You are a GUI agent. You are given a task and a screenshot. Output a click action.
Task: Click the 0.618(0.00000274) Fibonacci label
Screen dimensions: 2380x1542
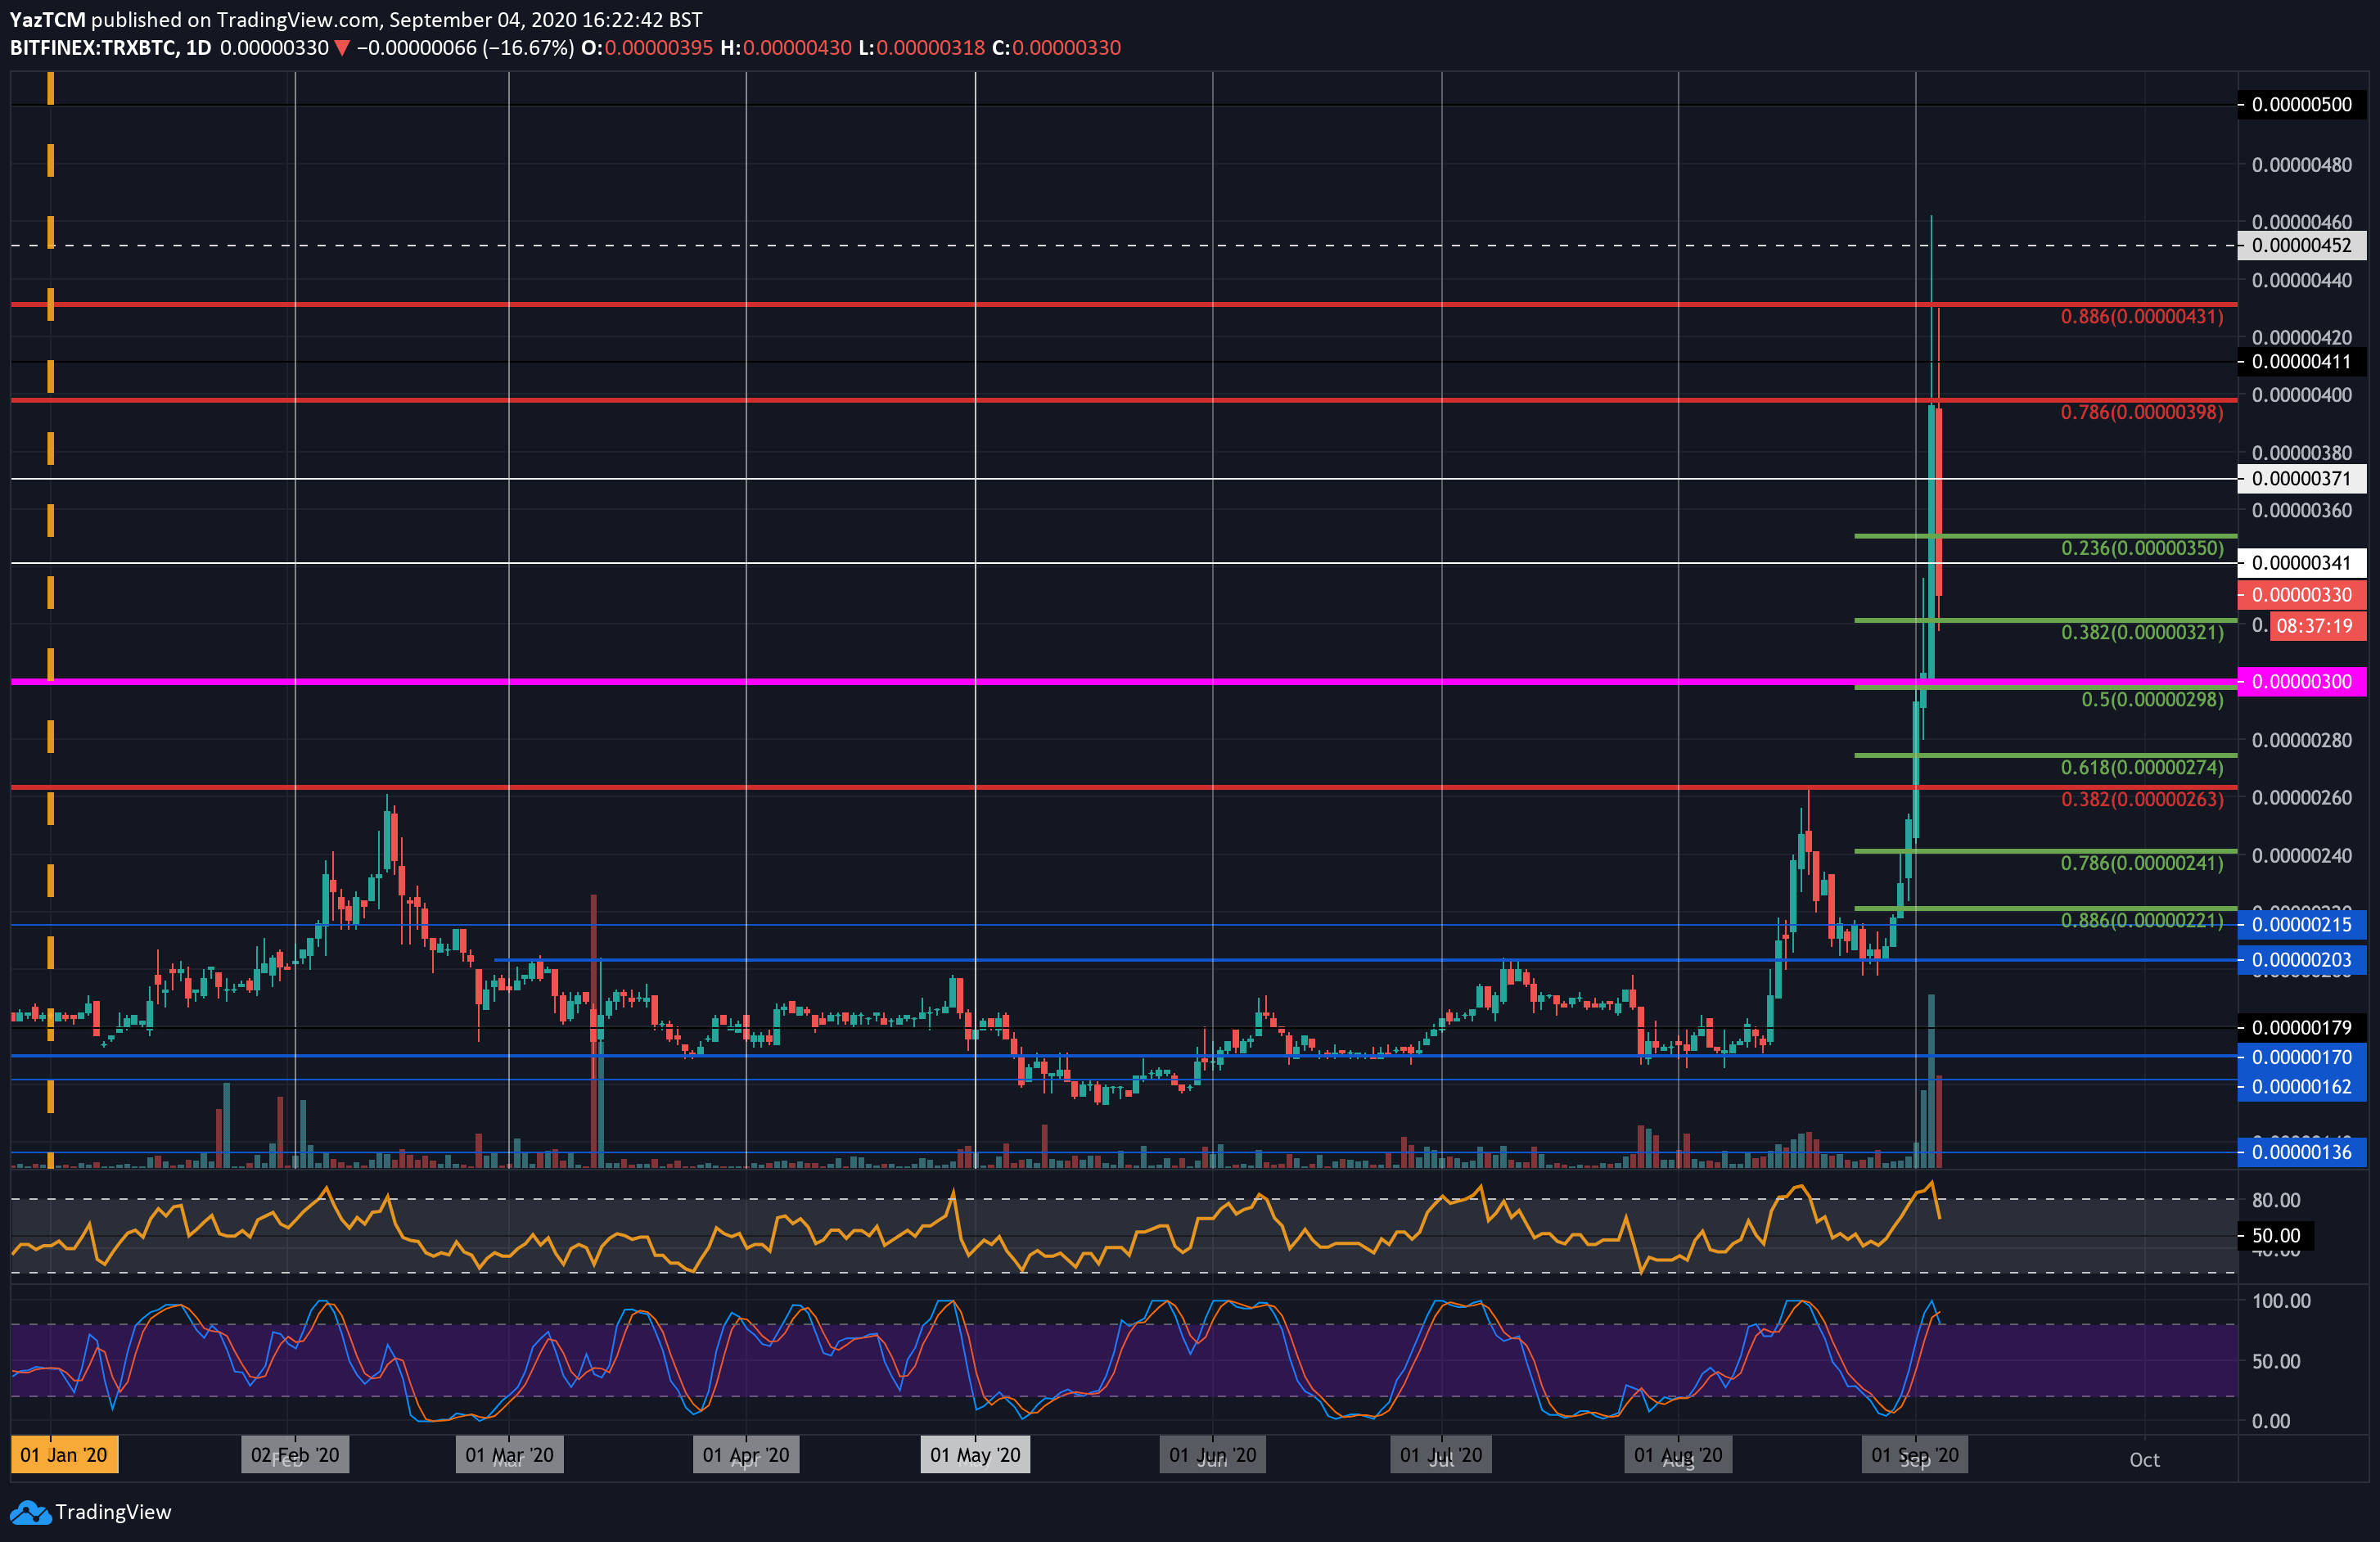coord(2142,768)
